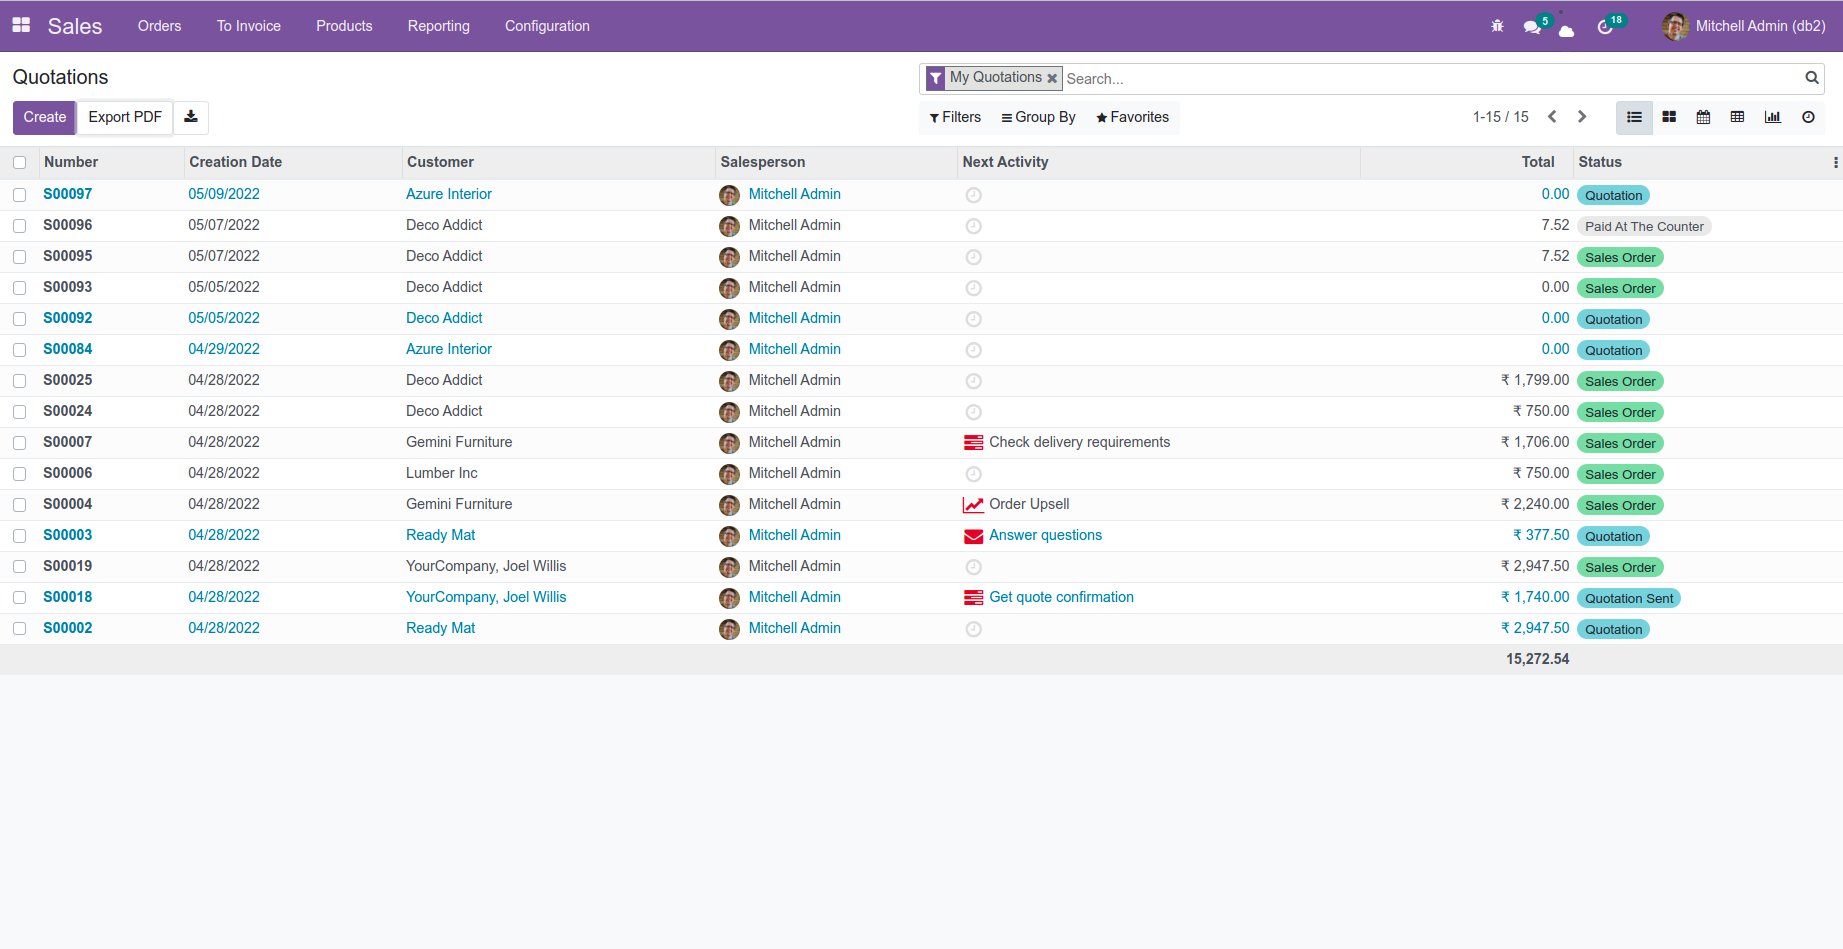The width and height of the screenshot is (1843, 949).
Task: Open the Configuration menu
Action: (547, 26)
